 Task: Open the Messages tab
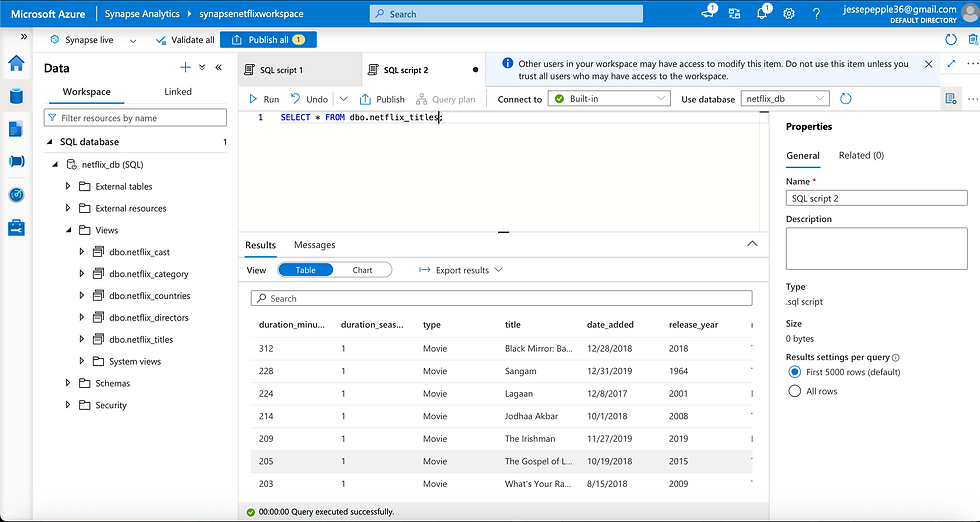314,244
